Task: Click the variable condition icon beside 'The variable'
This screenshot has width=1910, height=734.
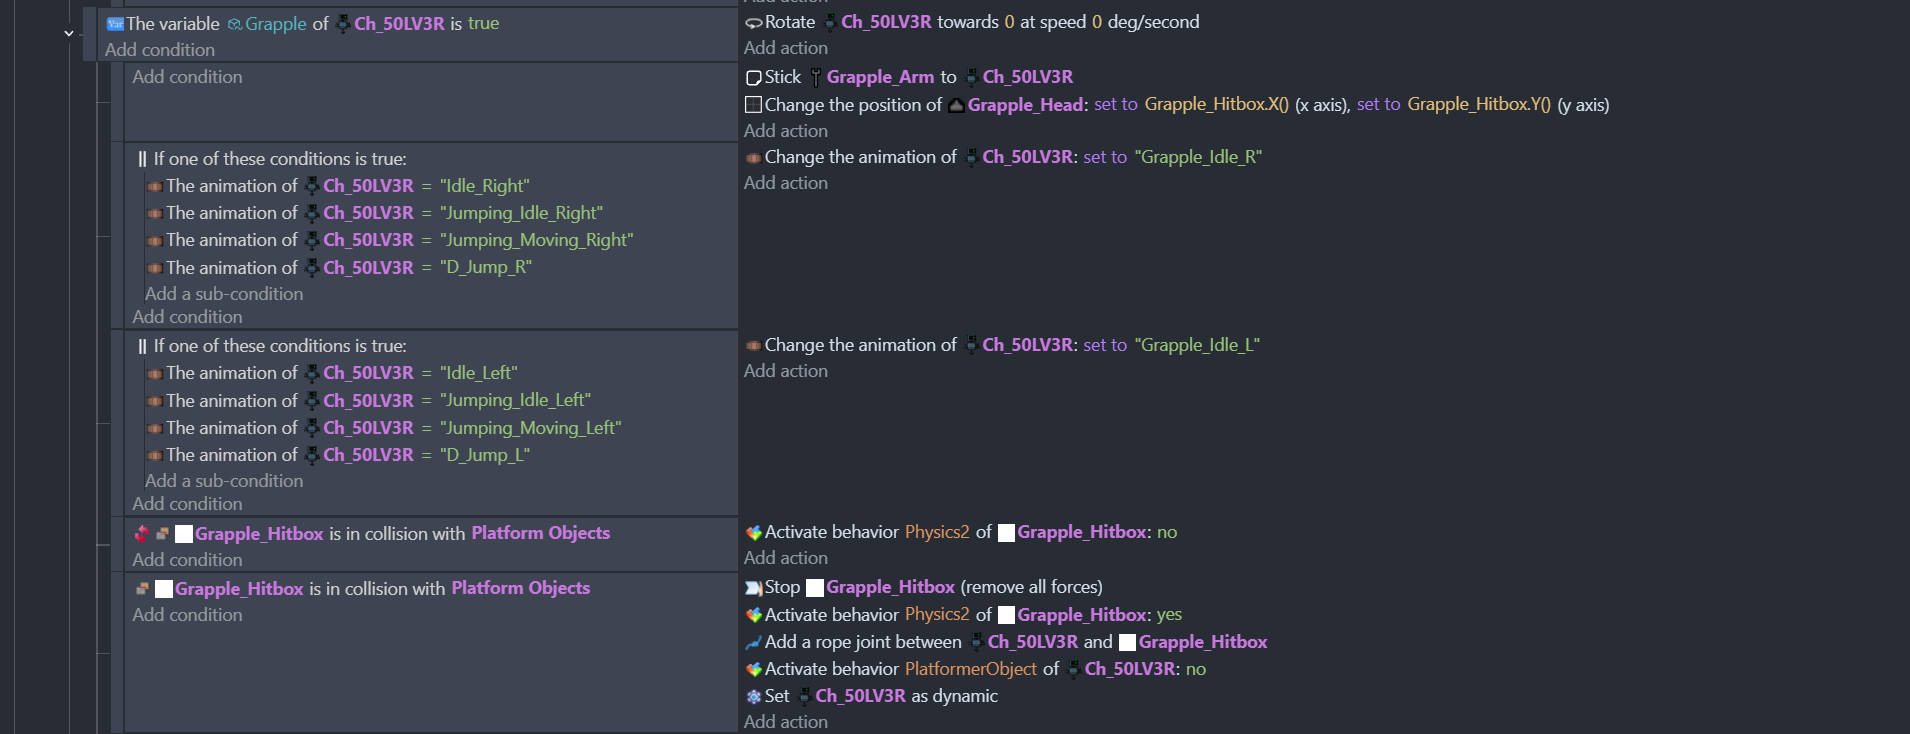Action: click(115, 24)
